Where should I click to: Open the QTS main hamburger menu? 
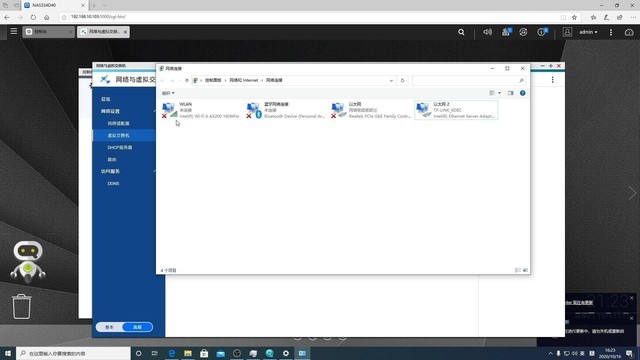tap(13, 31)
